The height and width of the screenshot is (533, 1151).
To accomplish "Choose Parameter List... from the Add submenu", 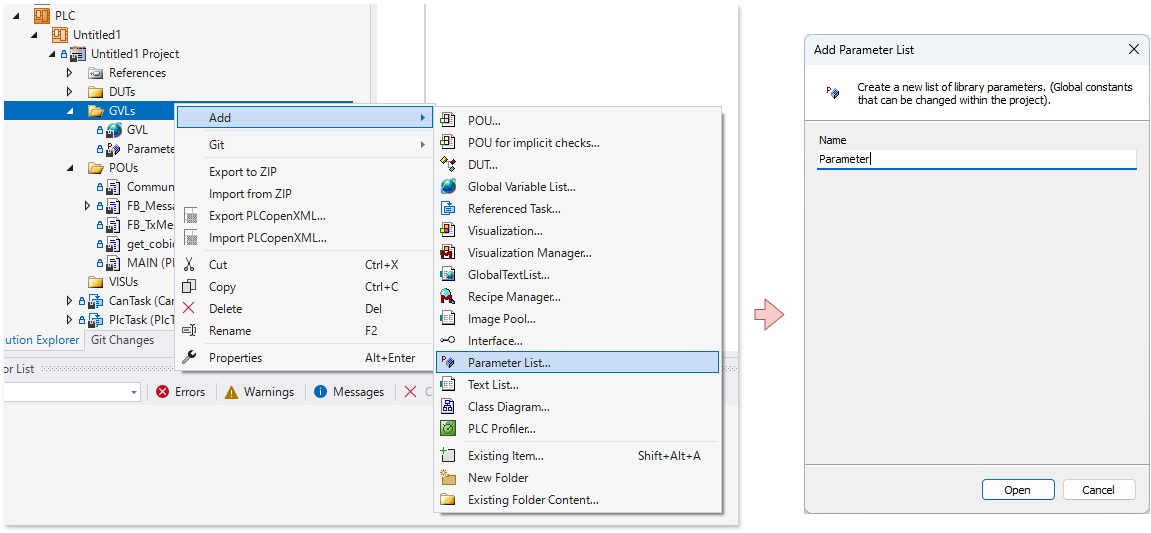I will [x=509, y=363].
